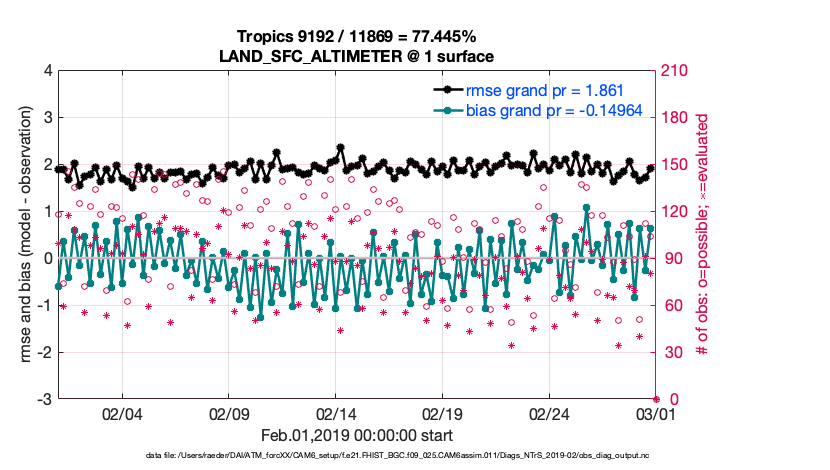Select the 'rmse grand pr = 1.861' legend text
The width and height of the screenshot is (830, 470).
point(538,89)
